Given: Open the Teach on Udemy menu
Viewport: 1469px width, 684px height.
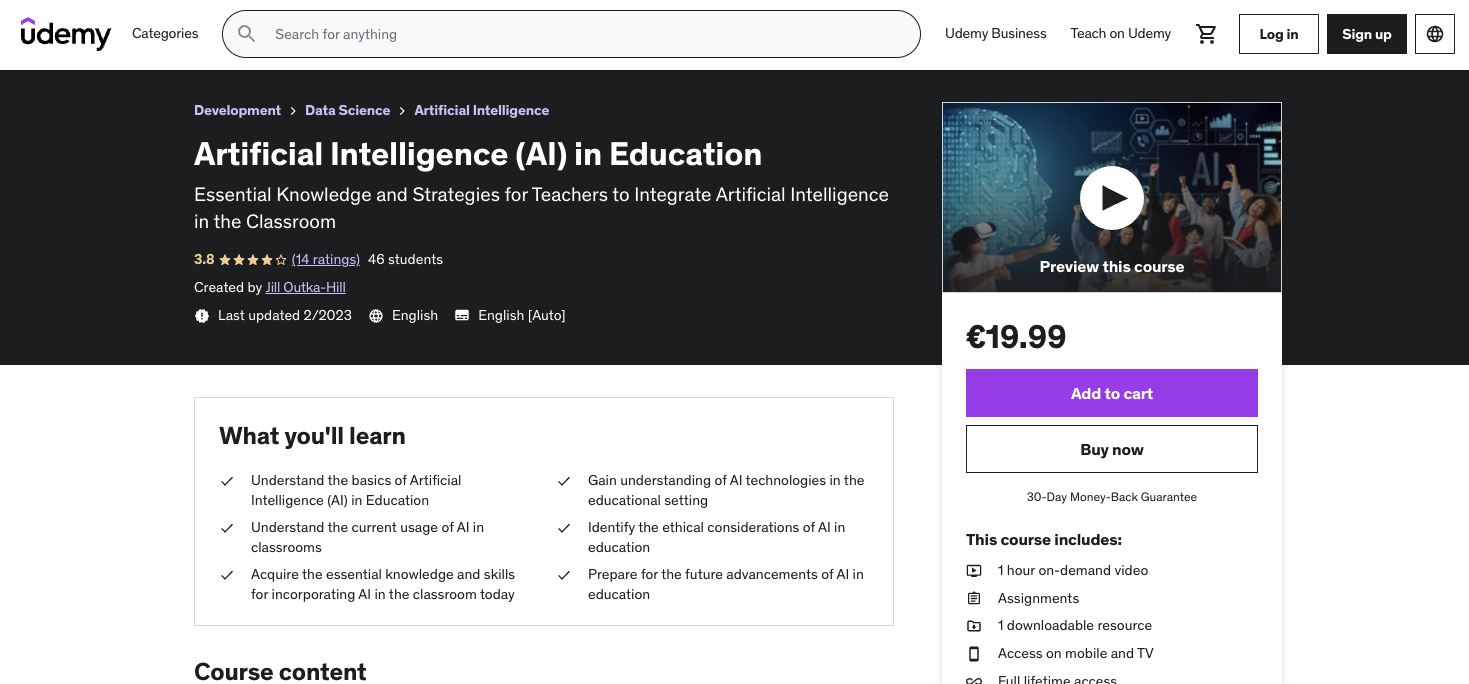Looking at the screenshot, I should tap(1120, 33).
